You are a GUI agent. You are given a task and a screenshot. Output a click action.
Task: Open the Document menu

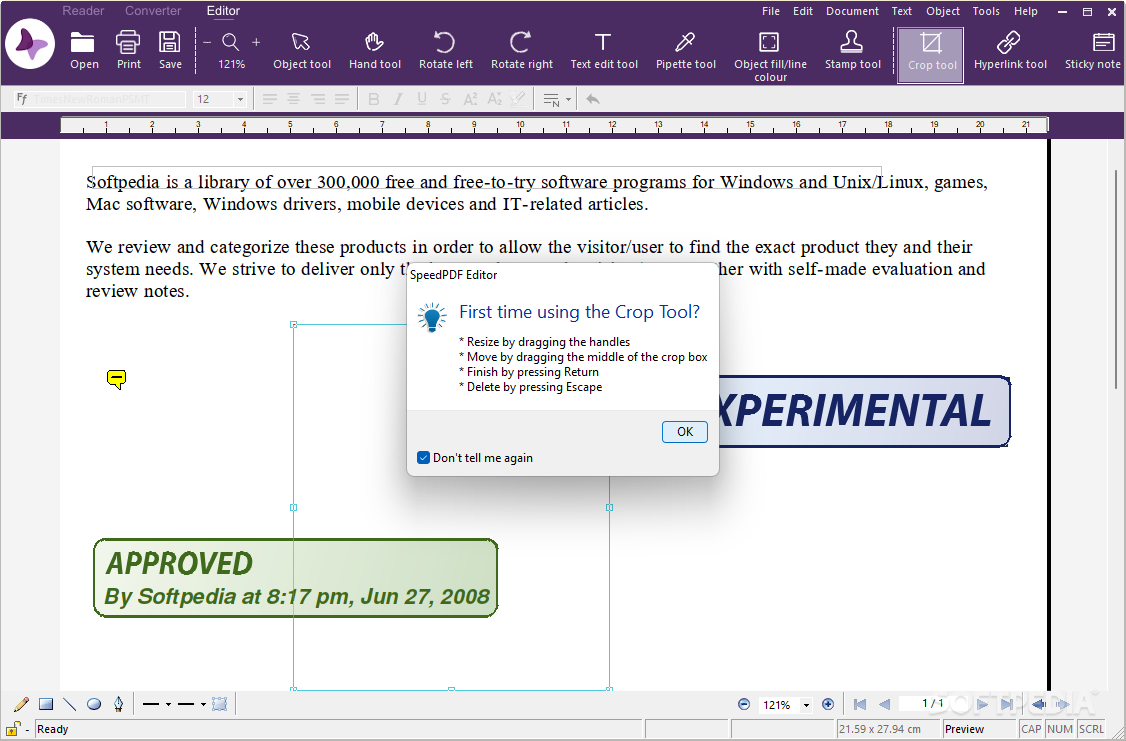(x=852, y=11)
